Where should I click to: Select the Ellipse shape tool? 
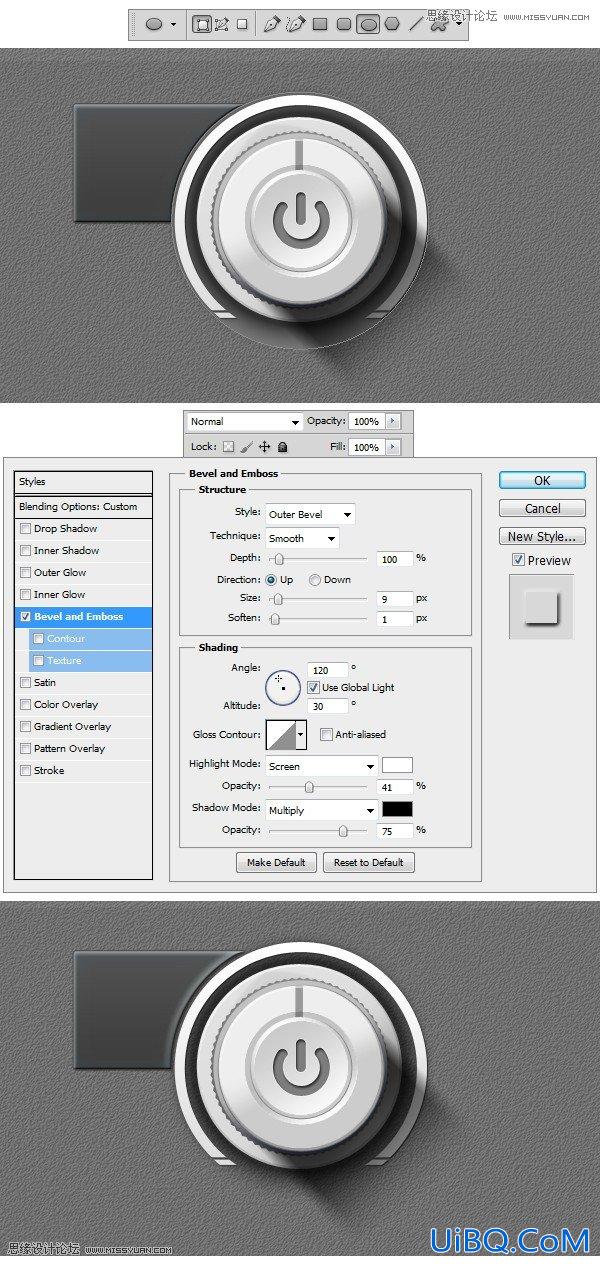pos(368,24)
